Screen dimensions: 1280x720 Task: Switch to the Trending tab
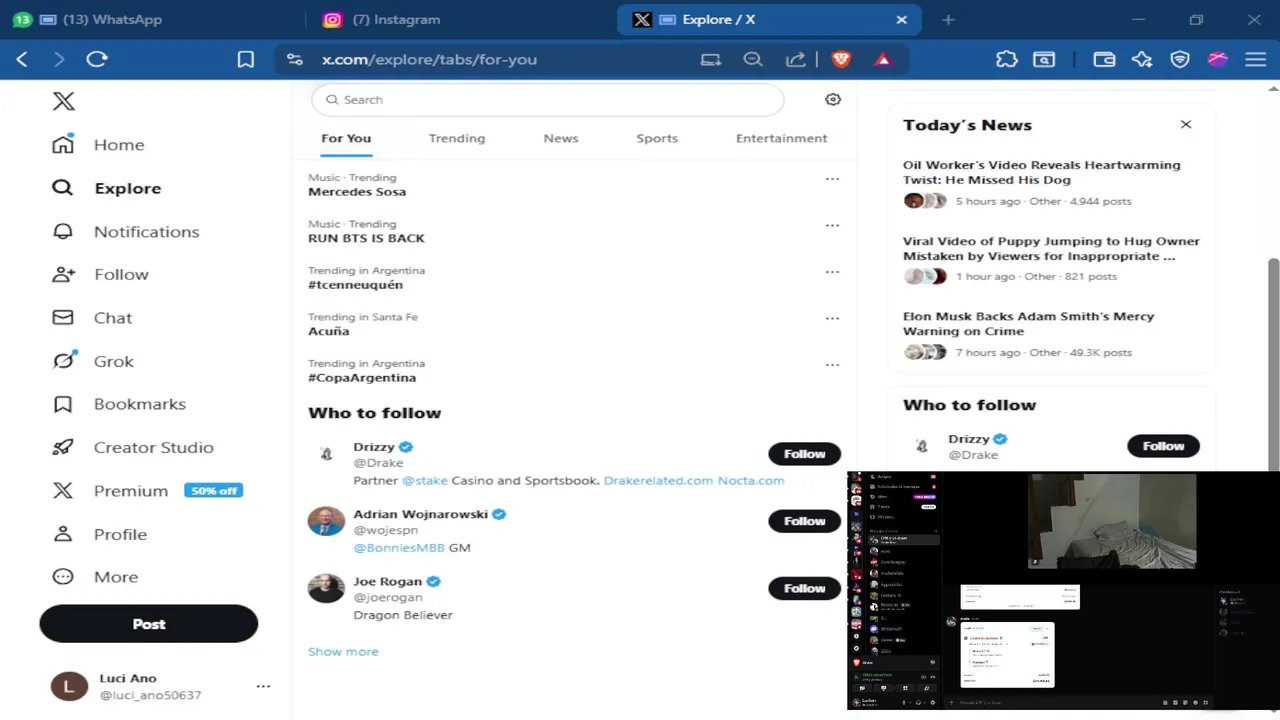(457, 139)
